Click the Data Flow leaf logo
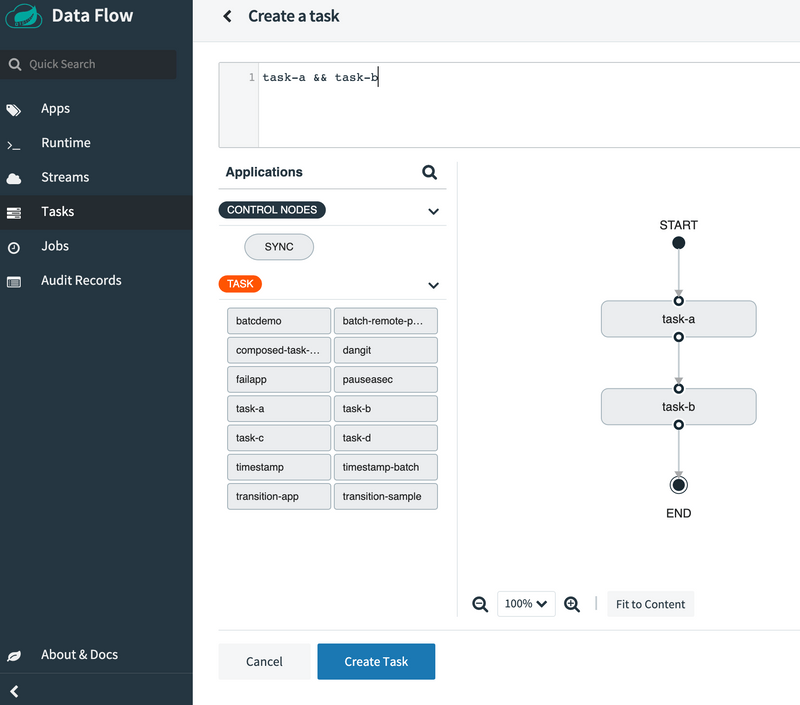Screen dimensions: 800x705 pos(23,16)
